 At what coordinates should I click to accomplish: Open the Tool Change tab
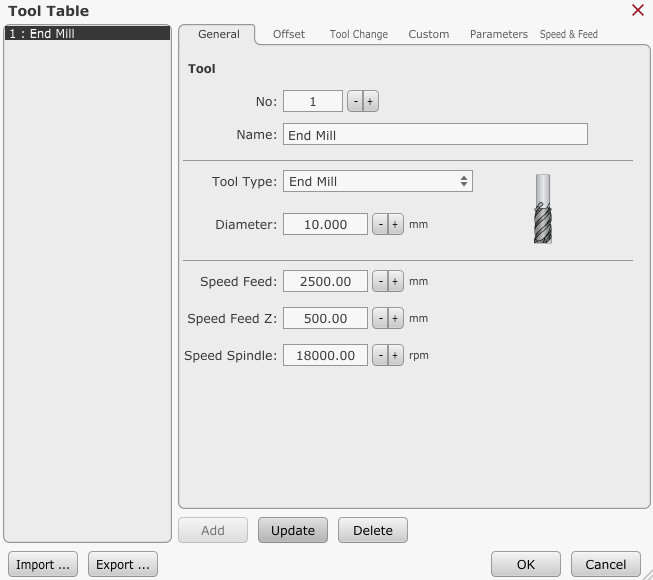pyautogui.click(x=358, y=34)
